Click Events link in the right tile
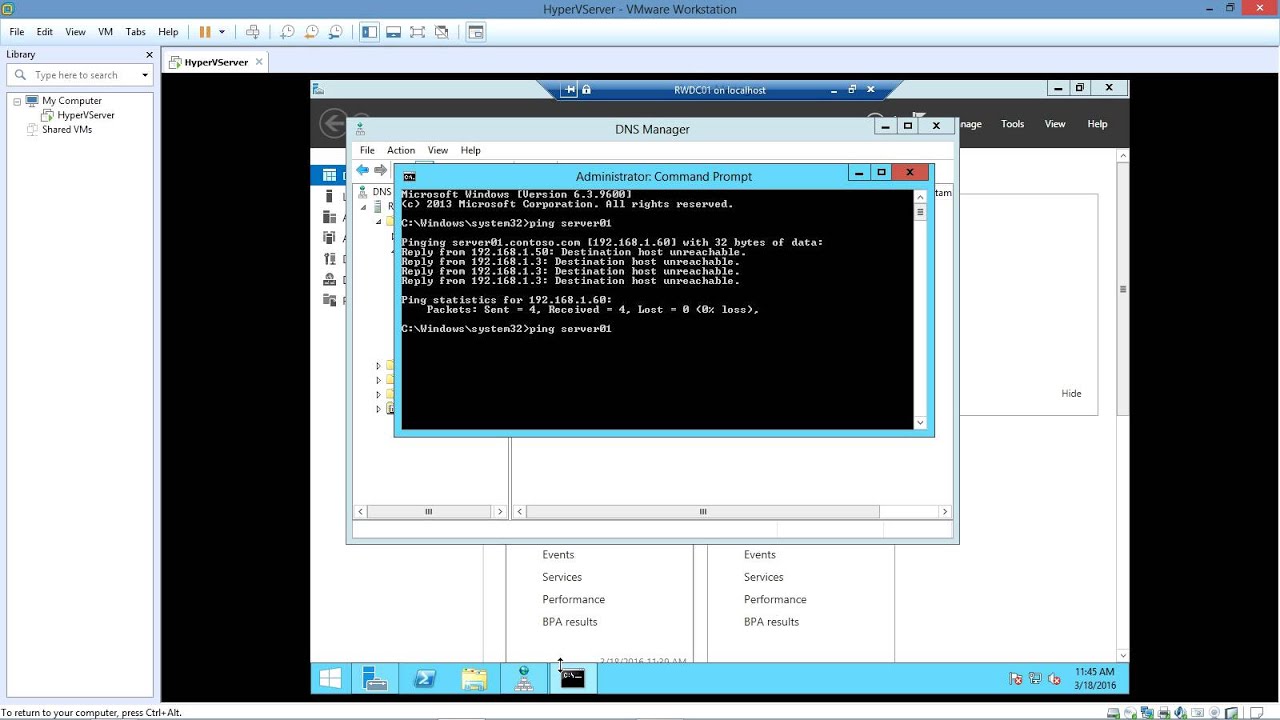The width and height of the screenshot is (1280, 720). (x=760, y=554)
